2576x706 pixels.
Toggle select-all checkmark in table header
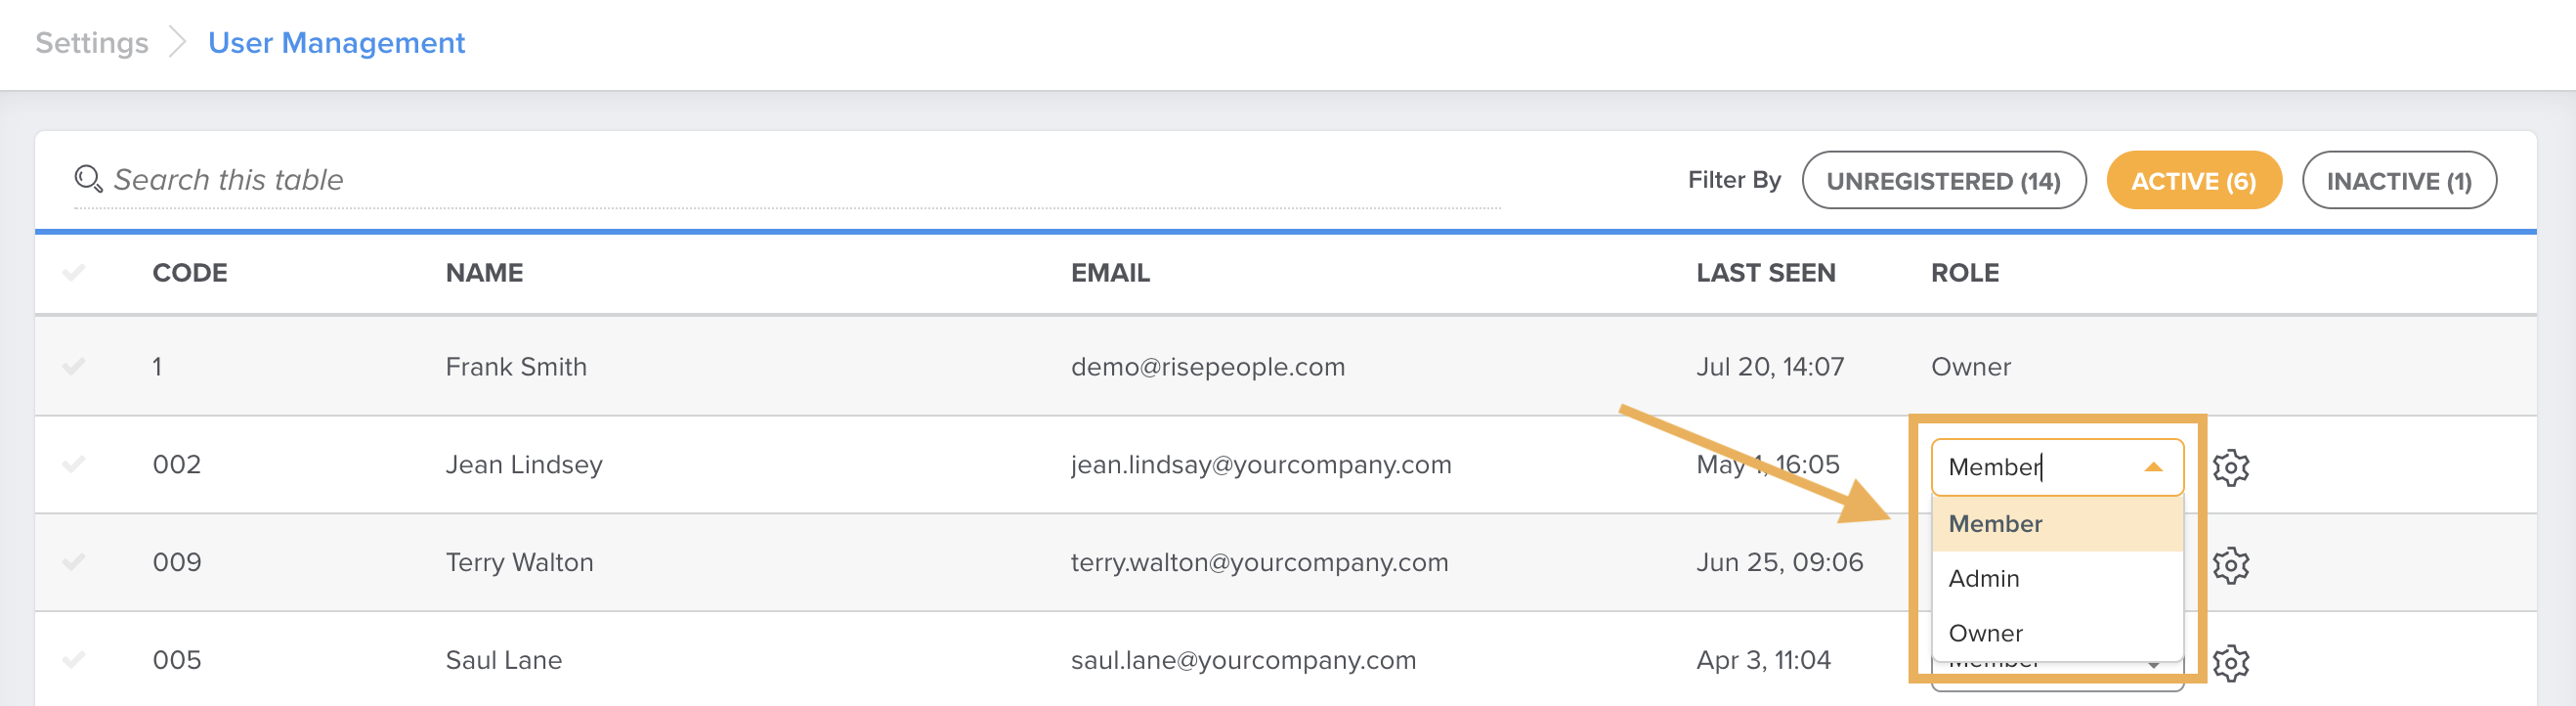[73, 272]
